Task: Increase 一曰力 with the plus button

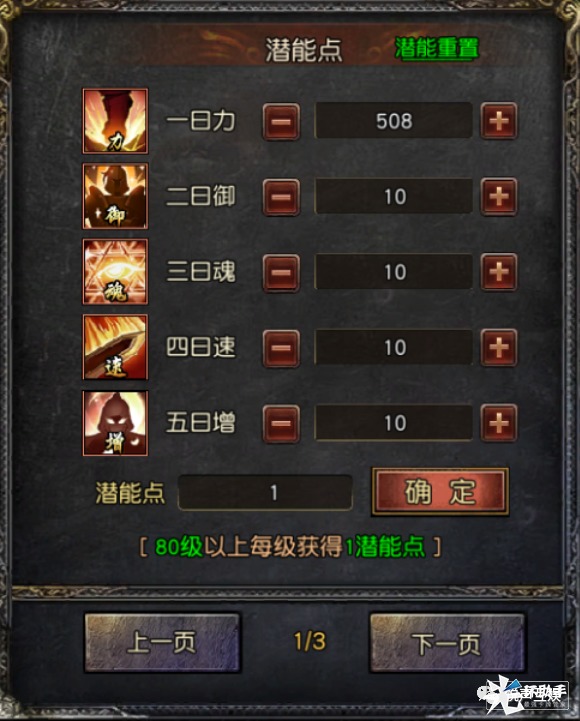Action: [499, 121]
